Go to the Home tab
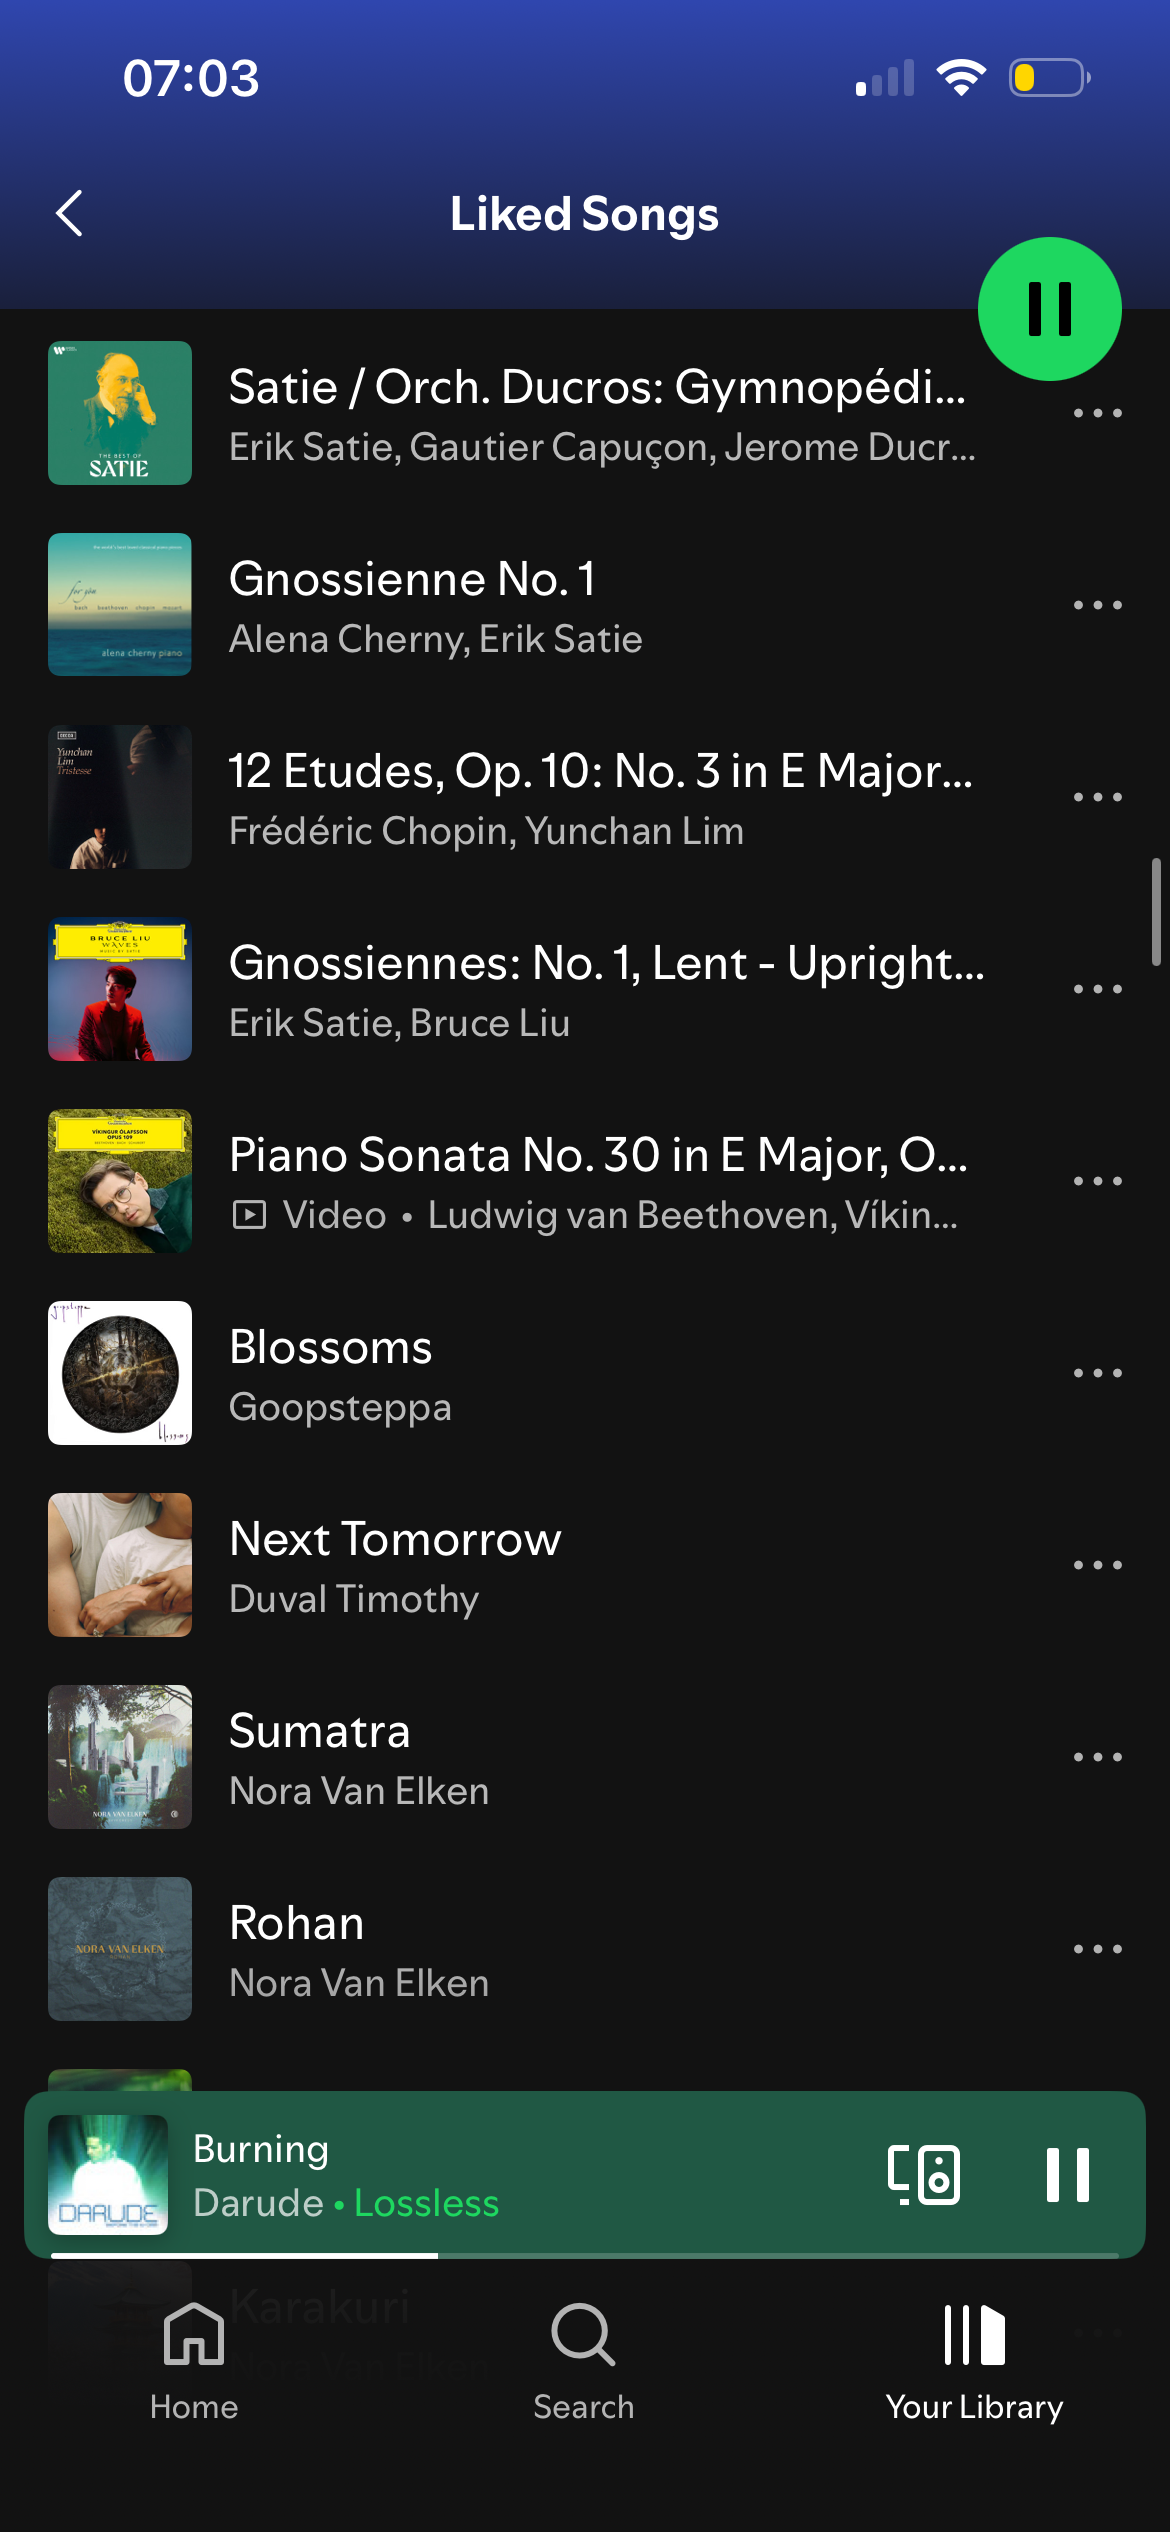The image size is (1170, 2532). pos(194,2360)
